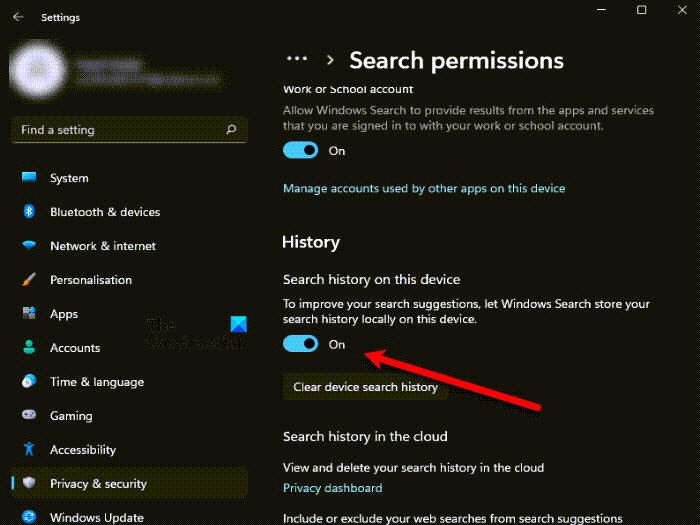This screenshot has height=525, width=700.
Task: Disable the Search history on this device toggle
Action: point(300,344)
